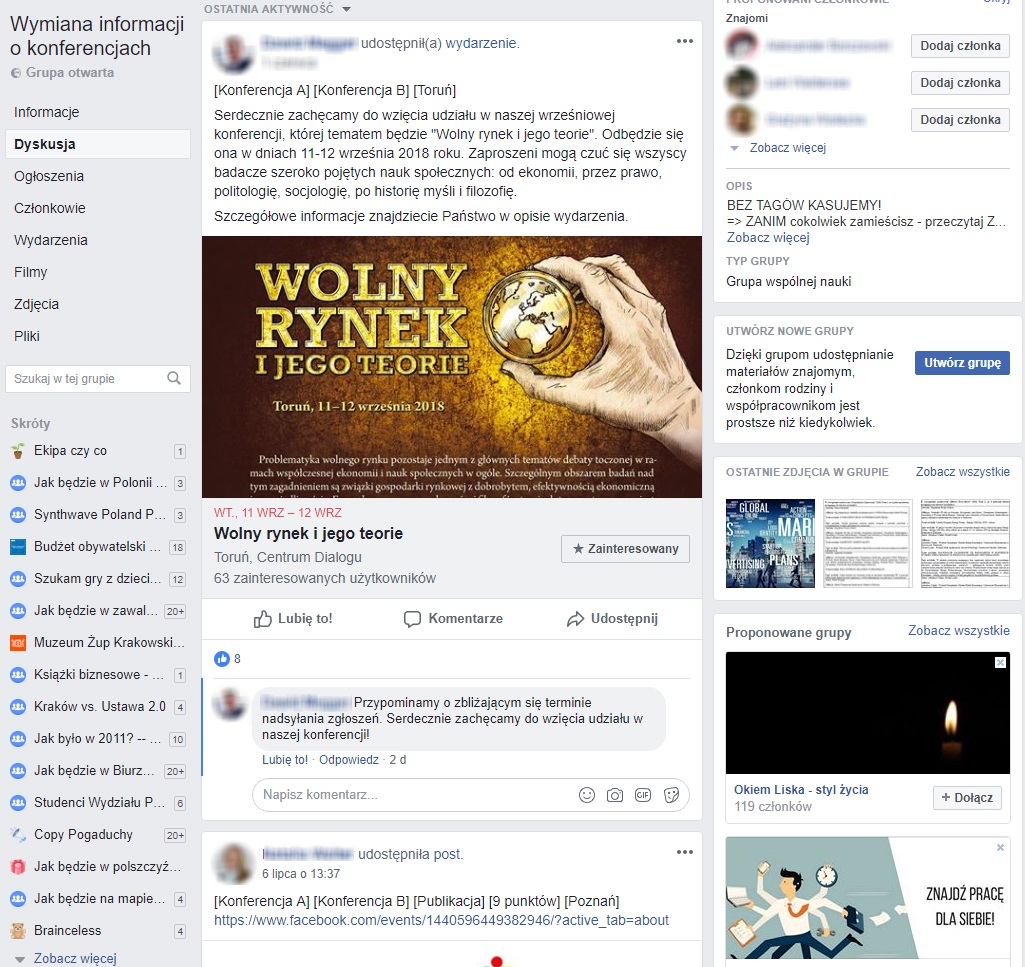Viewport: 1025px width, 967px height.
Task: Click the Napisz komentarz input field
Action: pos(410,795)
